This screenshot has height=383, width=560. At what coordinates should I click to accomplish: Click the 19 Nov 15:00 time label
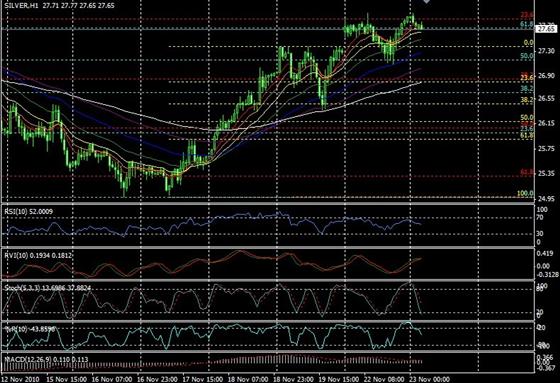coord(338,379)
